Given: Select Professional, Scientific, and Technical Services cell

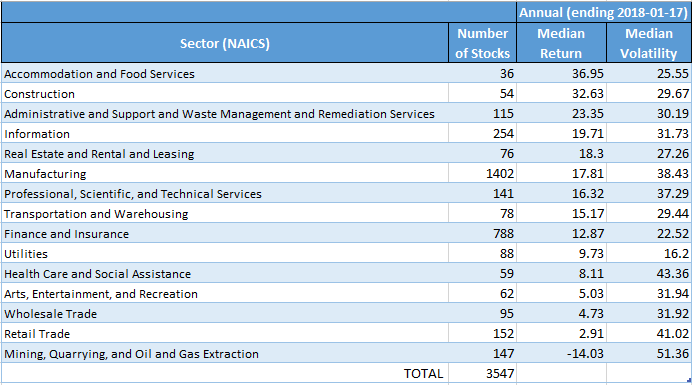Looking at the screenshot, I should [225, 194].
